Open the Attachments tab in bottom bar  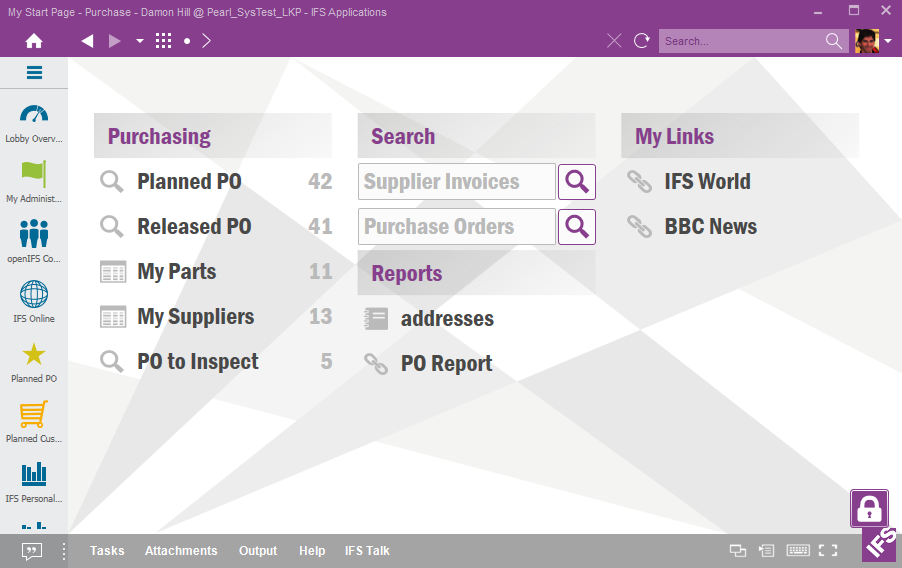coord(181,550)
